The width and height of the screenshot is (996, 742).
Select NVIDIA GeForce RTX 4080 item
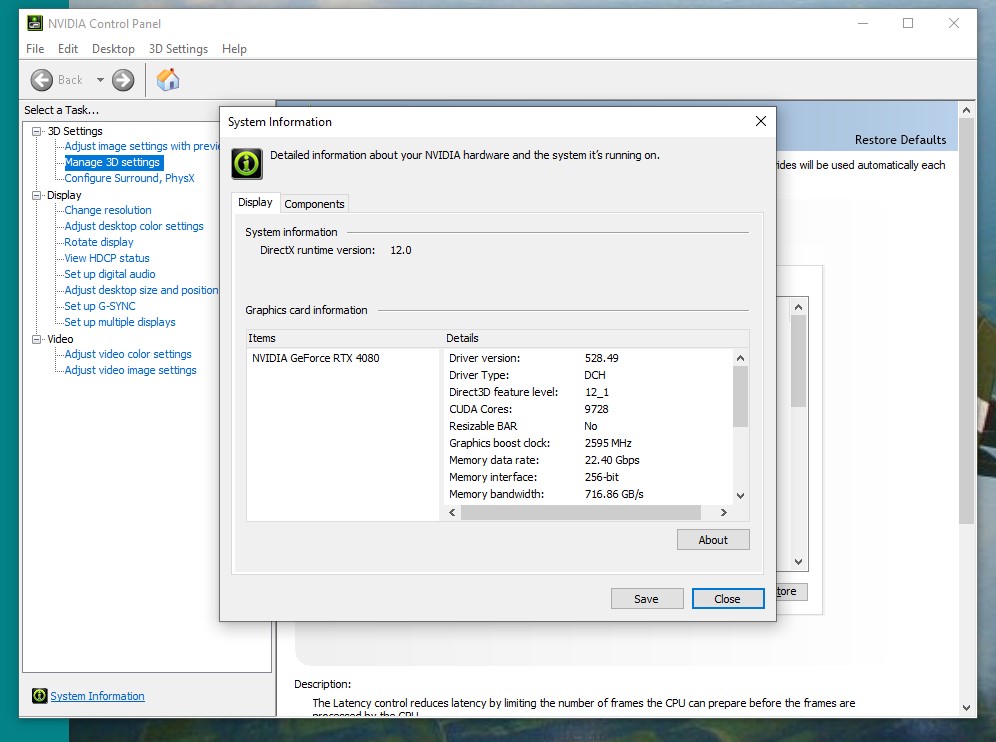[316, 358]
